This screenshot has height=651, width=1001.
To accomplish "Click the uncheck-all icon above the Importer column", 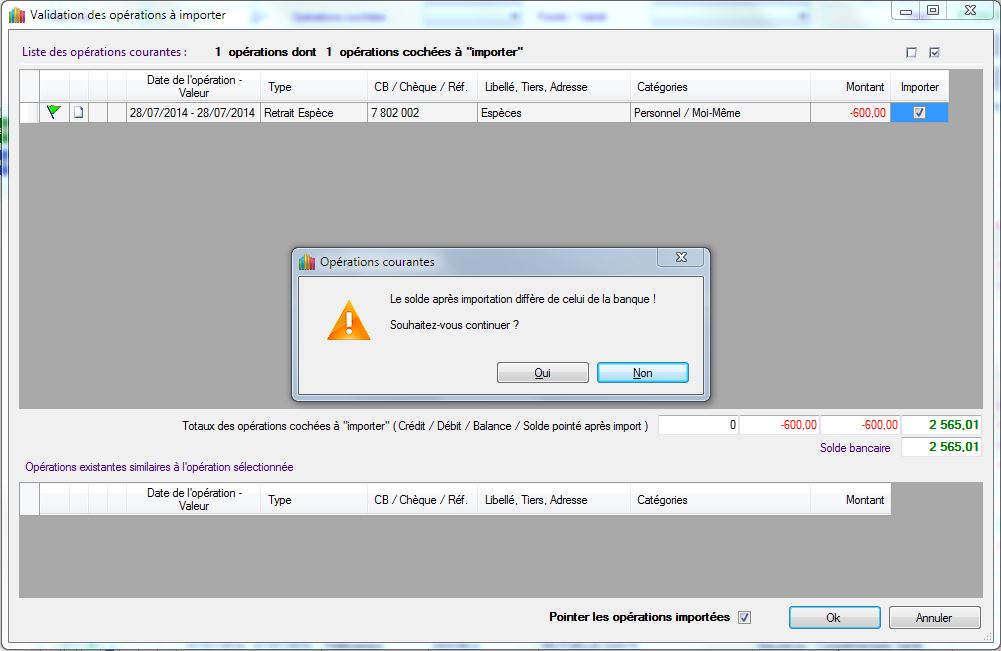I will click(x=911, y=53).
